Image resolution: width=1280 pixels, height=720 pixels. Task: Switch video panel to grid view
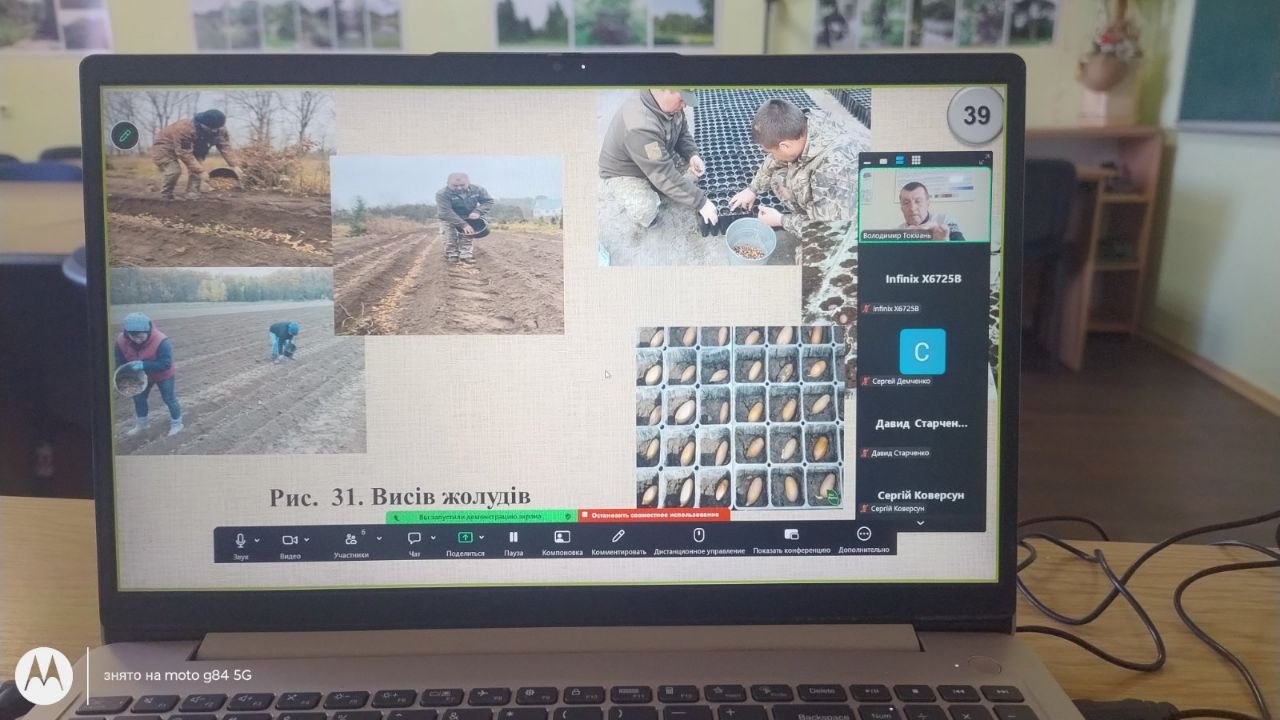pos(915,160)
